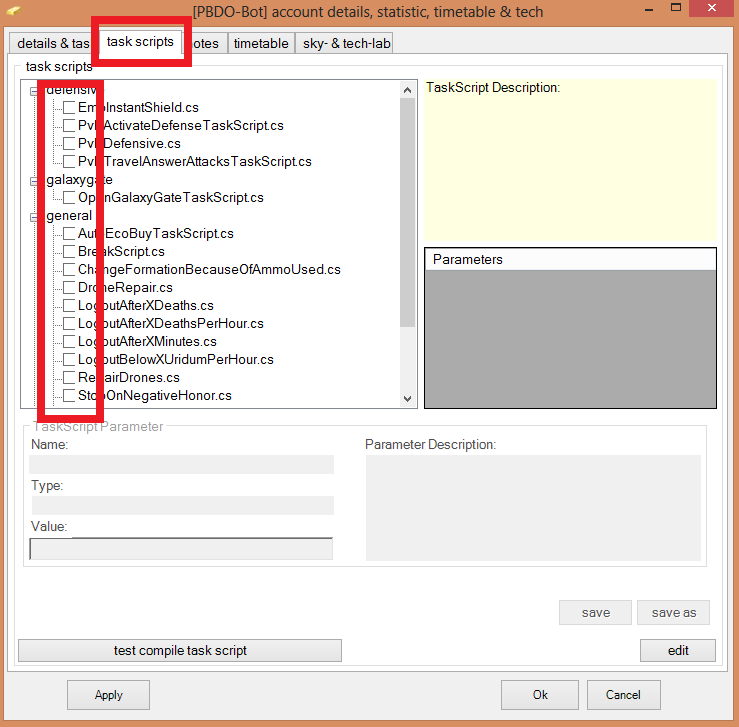Switch to the timetable tab
Screen dimensions: 739x727
[261, 43]
